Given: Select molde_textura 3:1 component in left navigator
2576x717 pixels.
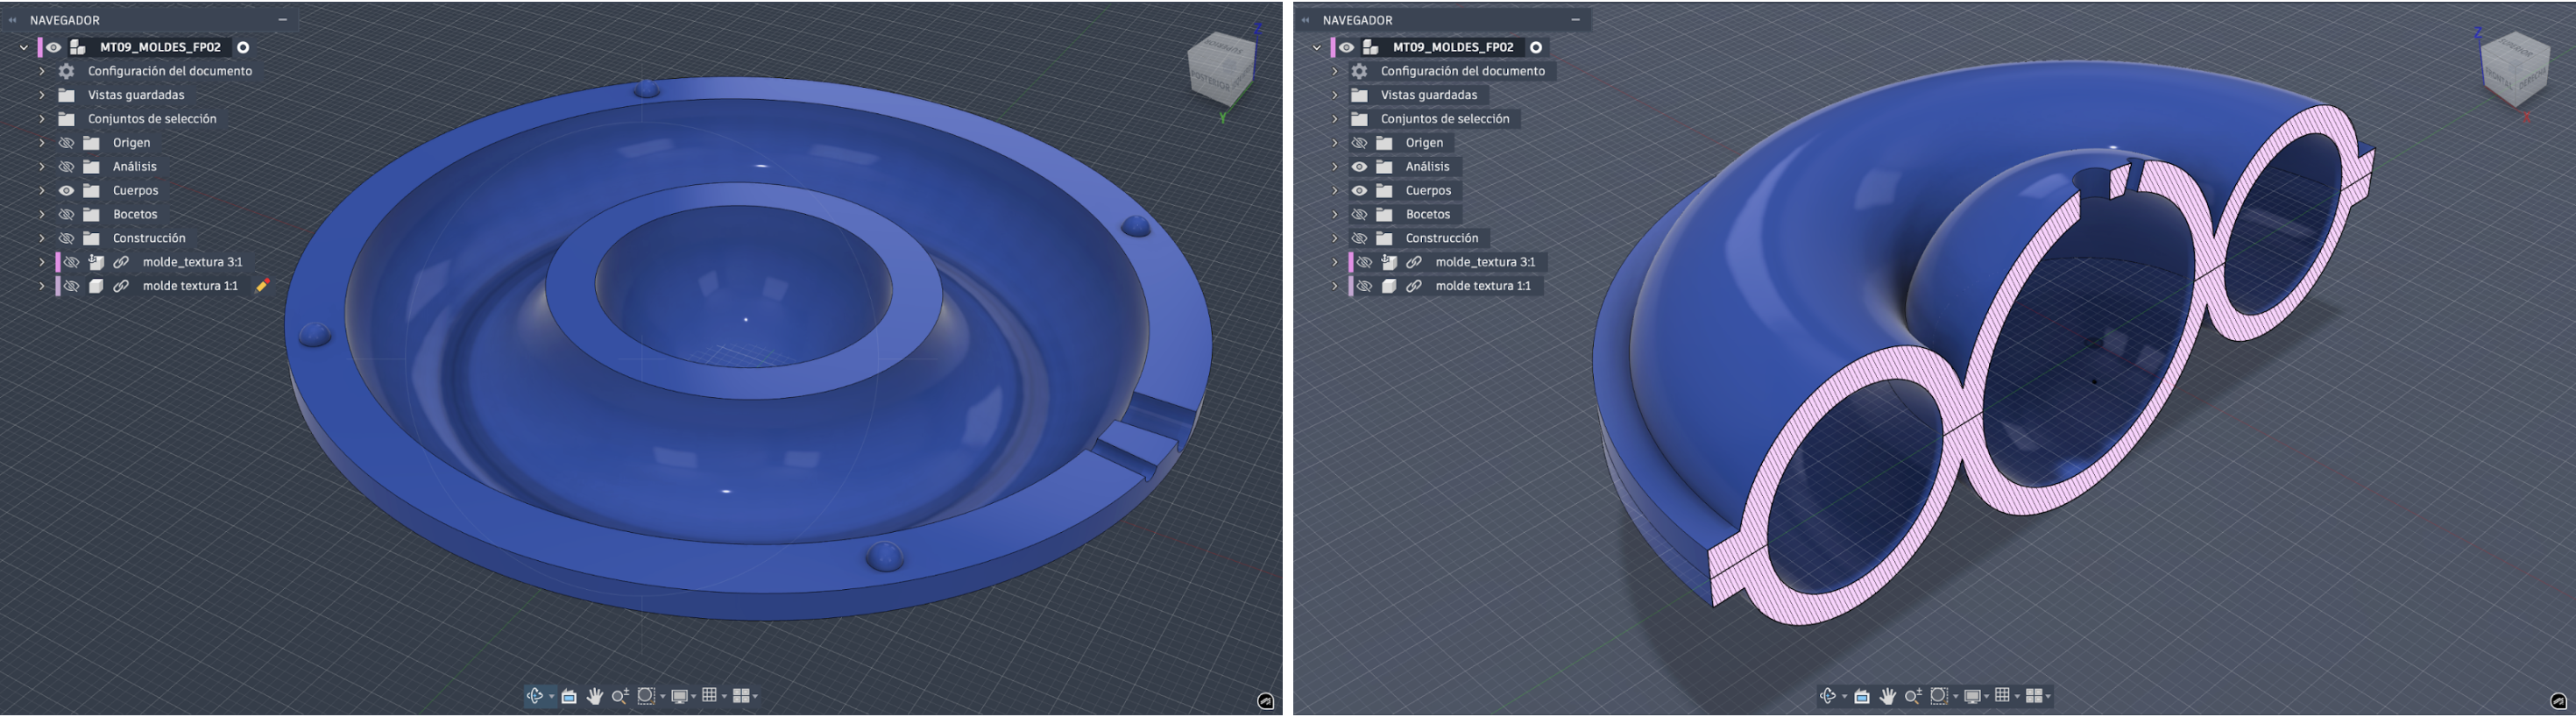Looking at the screenshot, I should 192,262.
